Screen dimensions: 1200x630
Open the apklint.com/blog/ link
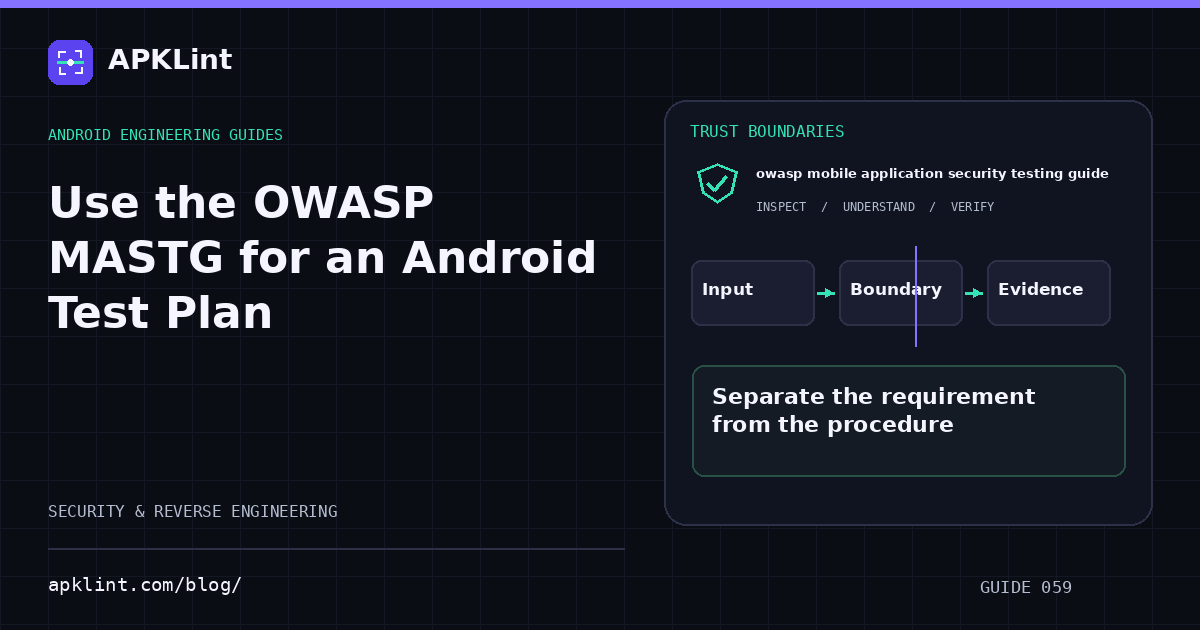(x=145, y=585)
